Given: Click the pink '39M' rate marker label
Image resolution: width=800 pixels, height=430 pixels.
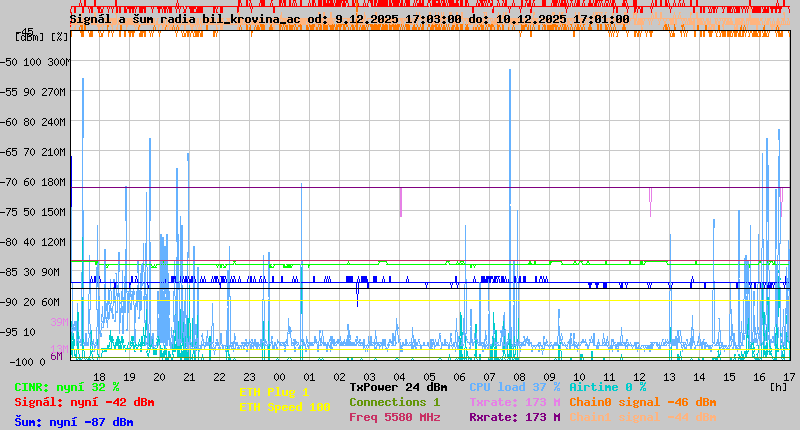Looking at the screenshot, I should pyautogui.click(x=59, y=322).
